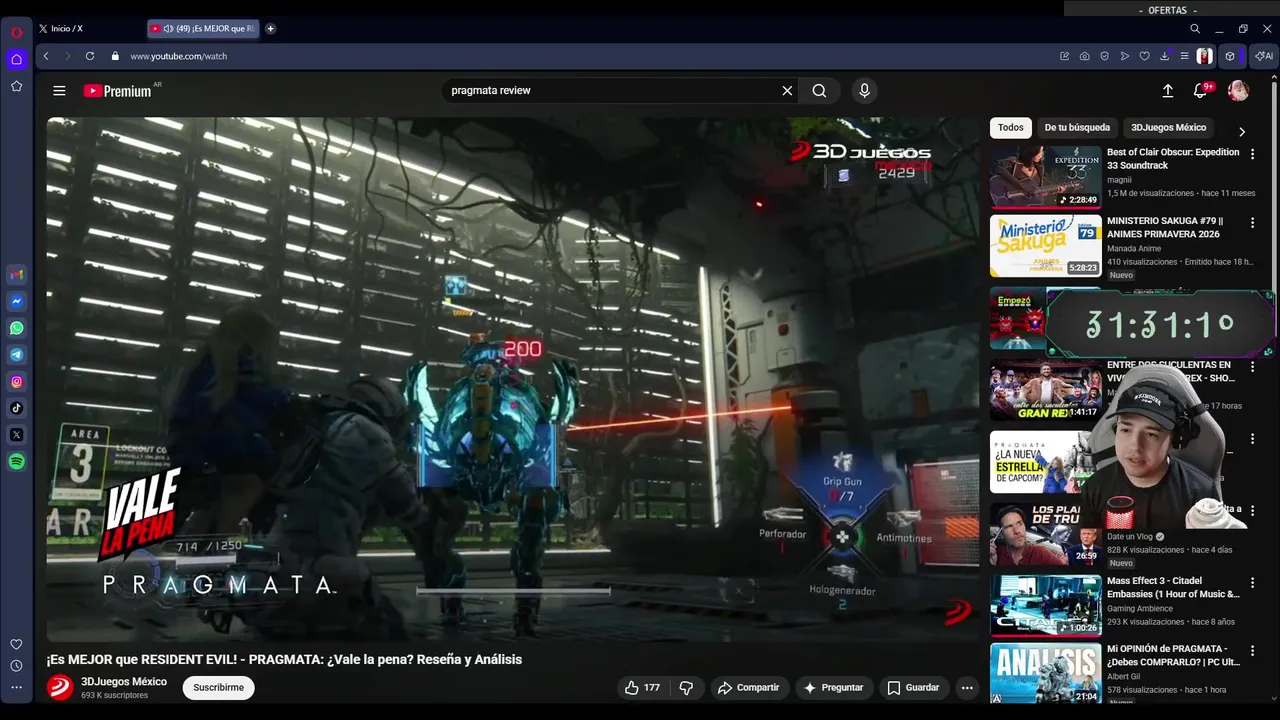Open more actions menu below video

click(x=967, y=687)
